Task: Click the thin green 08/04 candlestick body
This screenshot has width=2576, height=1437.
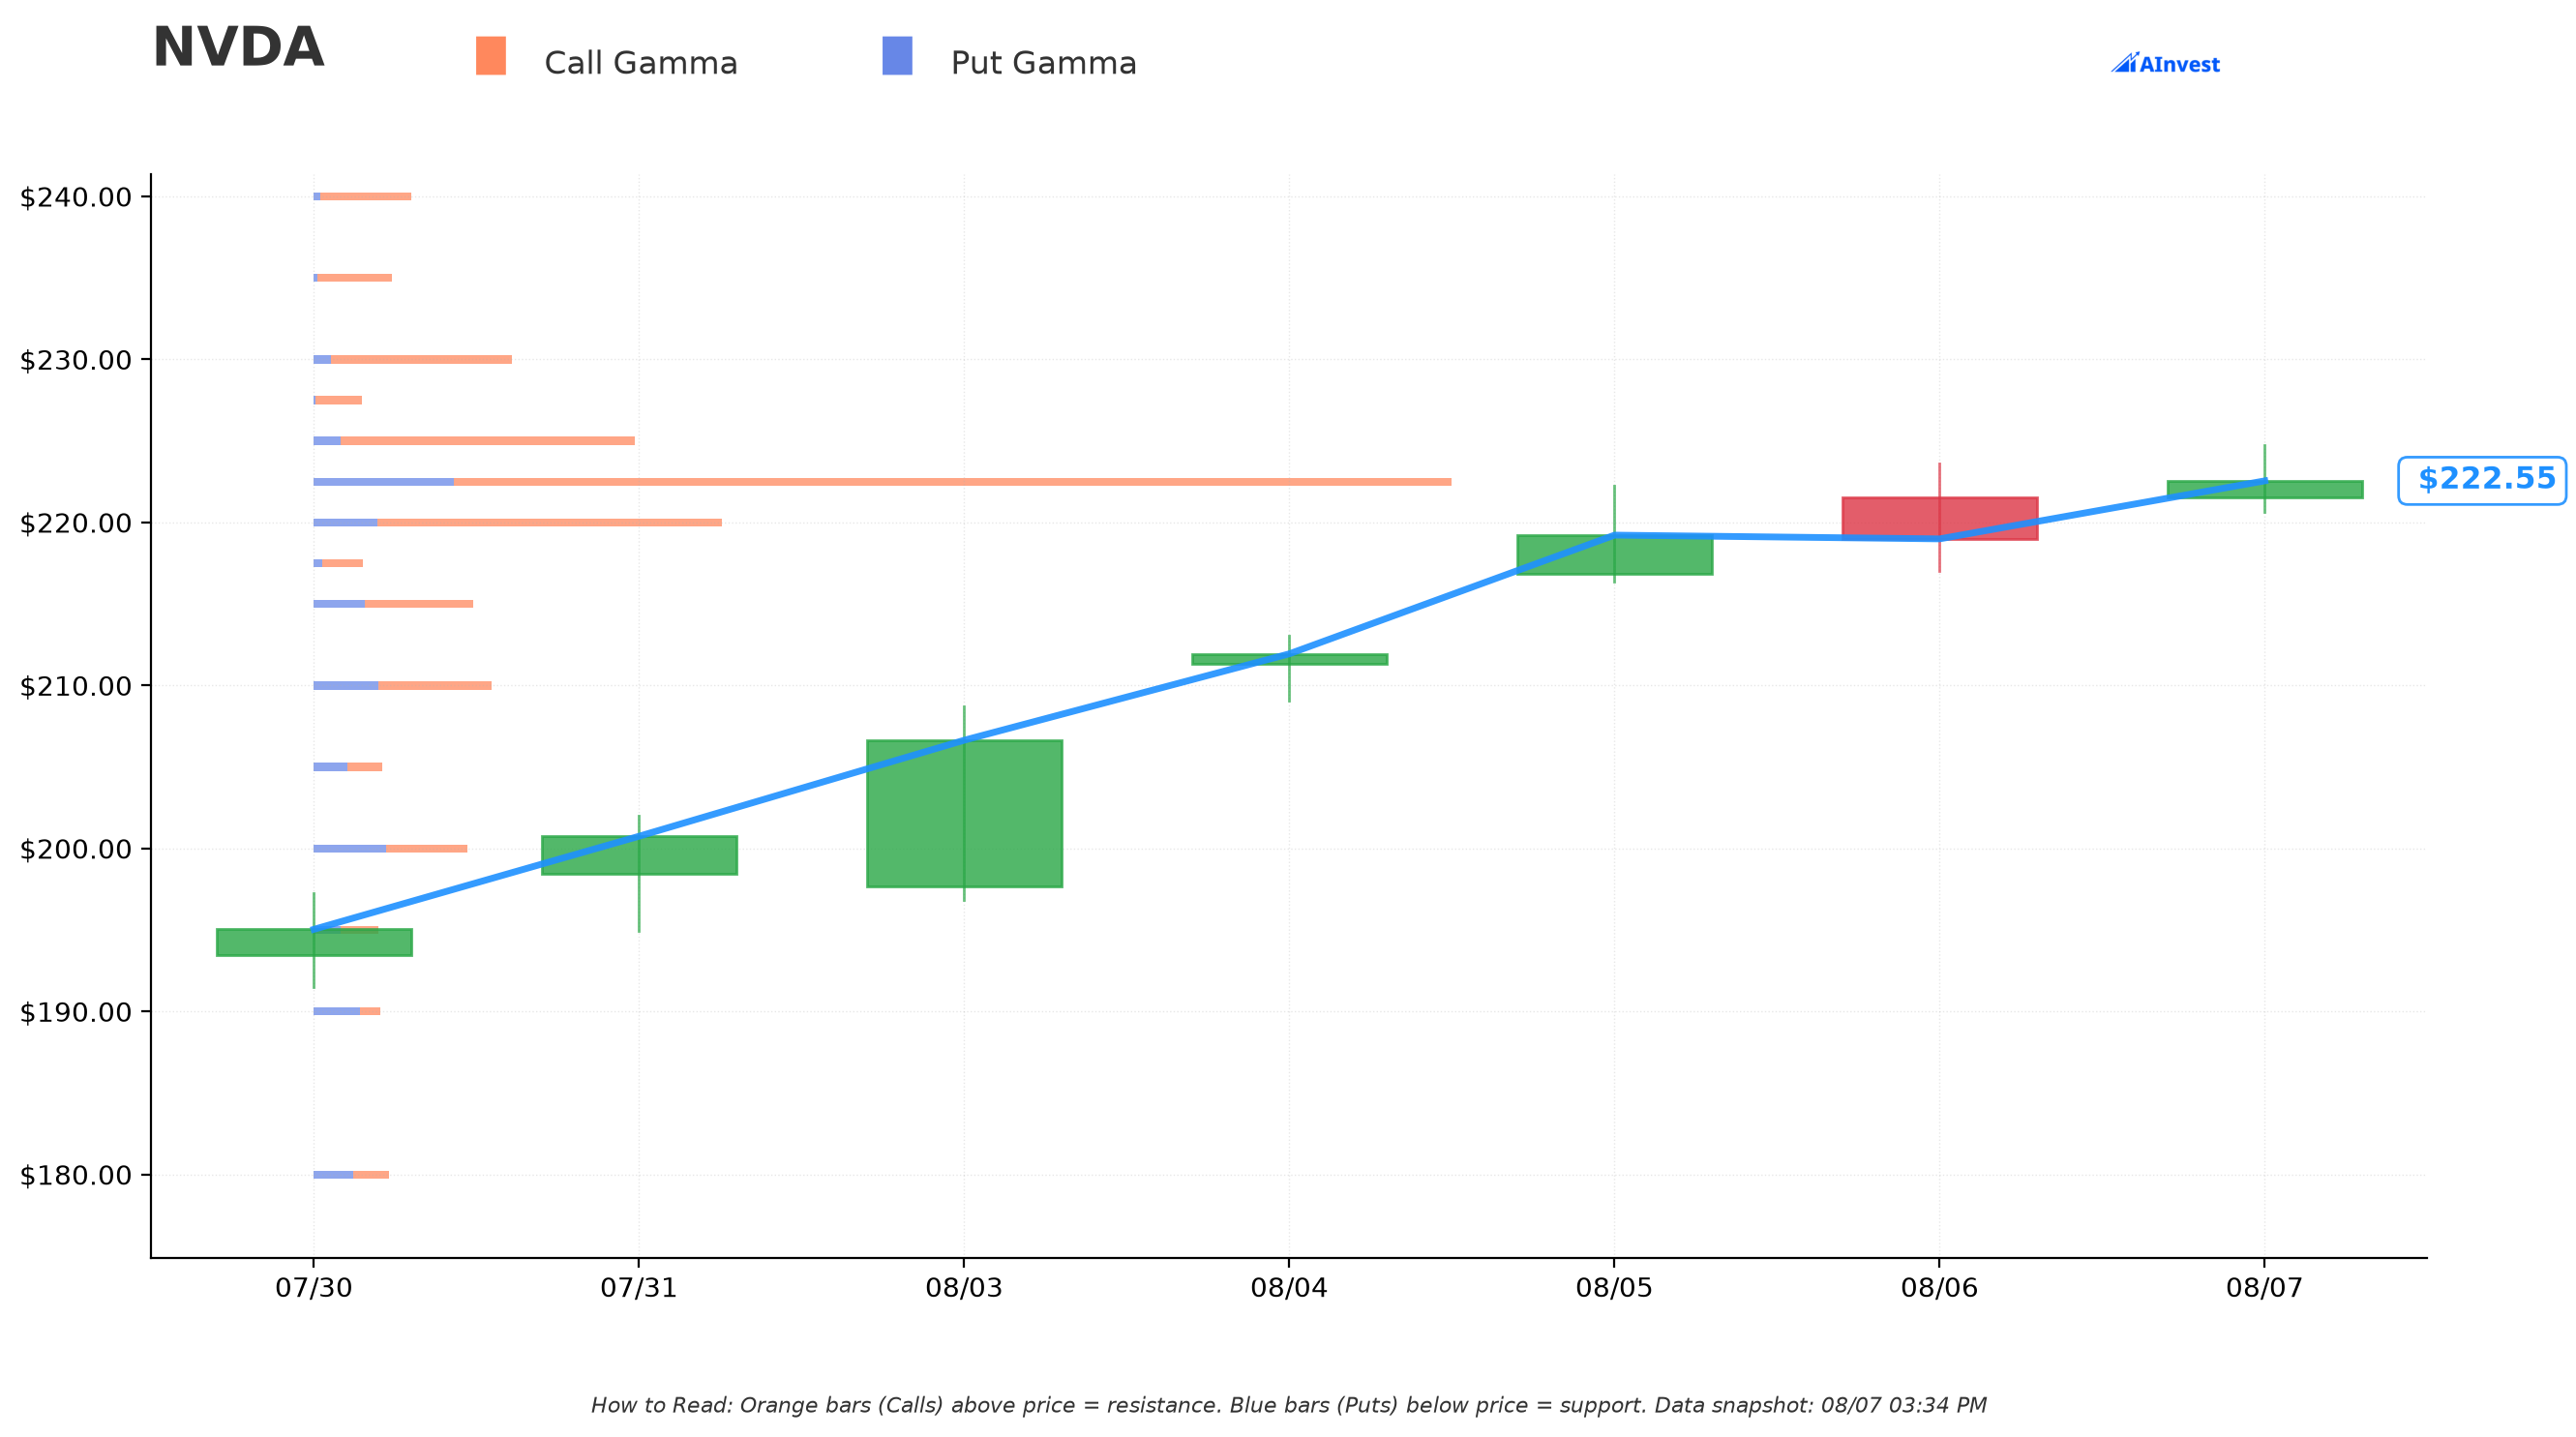Action: pos(1289,659)
